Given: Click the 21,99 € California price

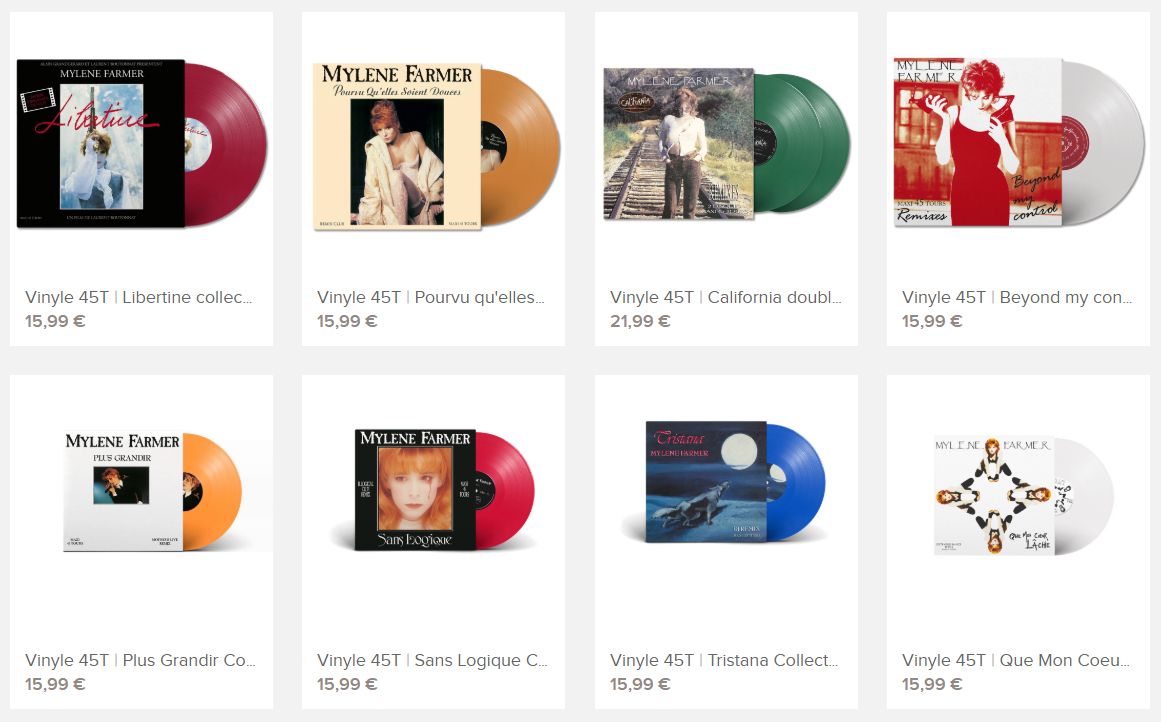Looking at the screenshot, I should 640,321.
